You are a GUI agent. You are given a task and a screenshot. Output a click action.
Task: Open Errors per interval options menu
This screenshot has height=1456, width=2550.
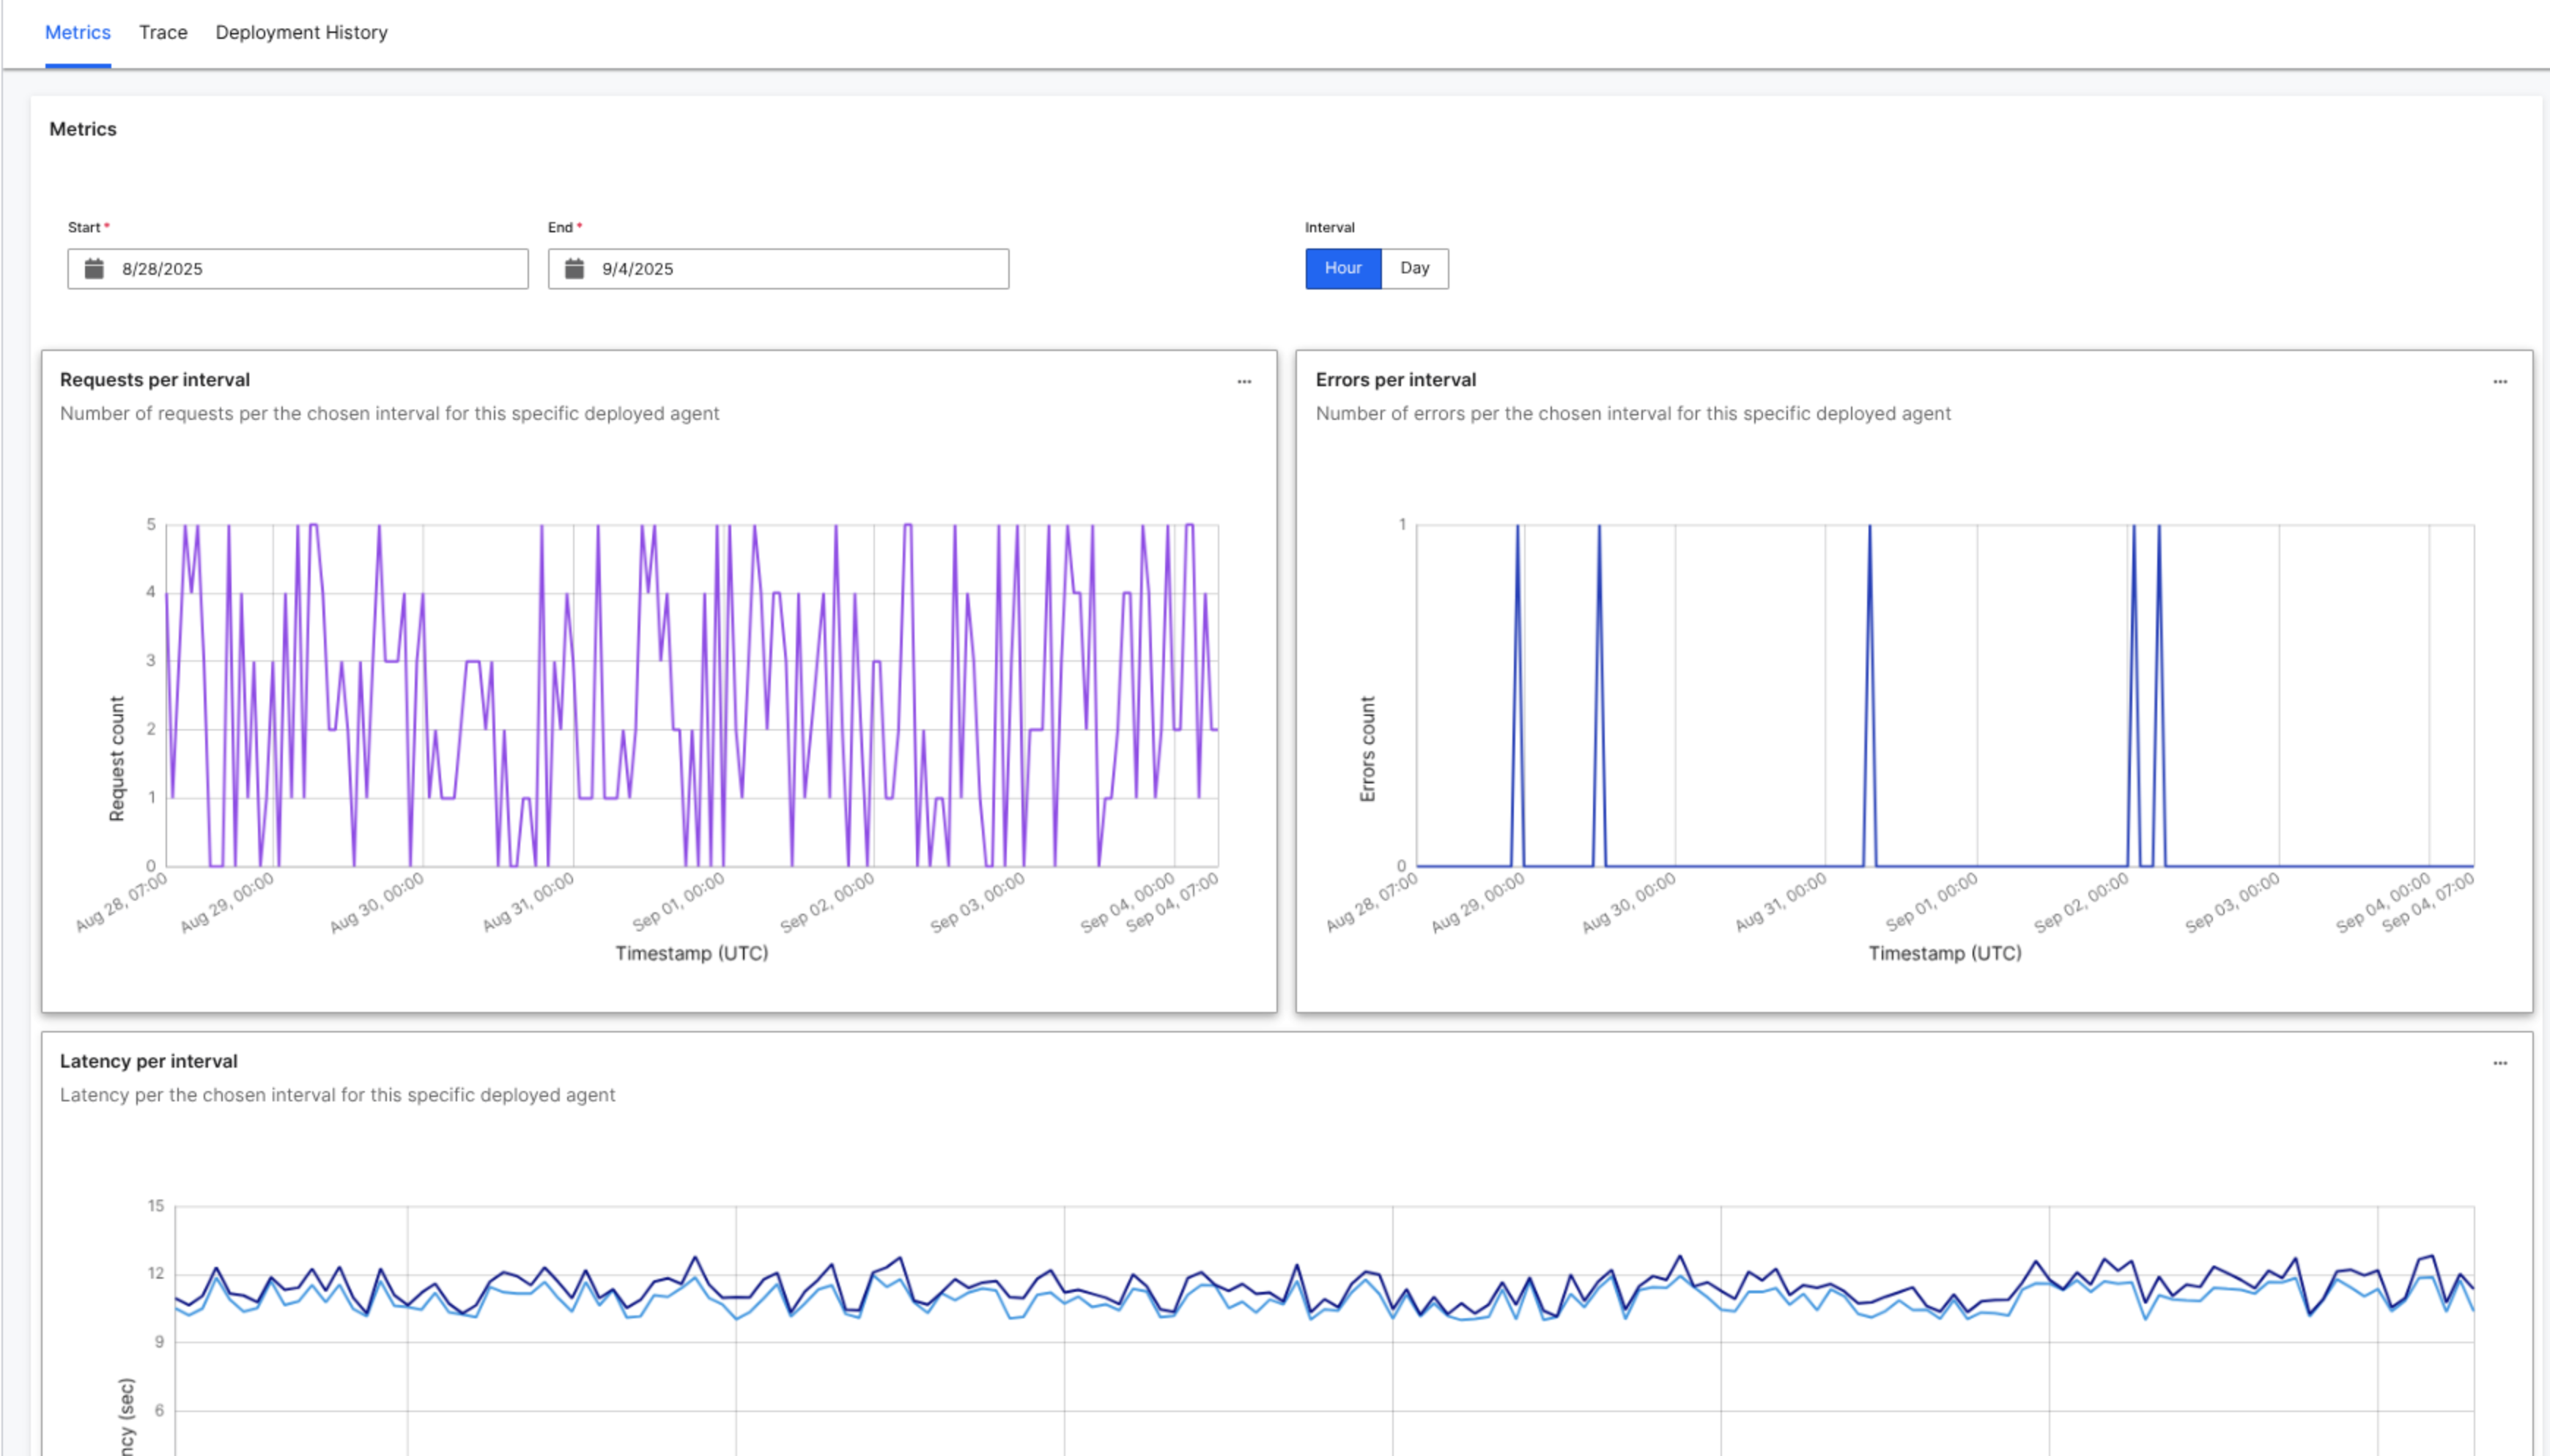coord(2499,381)
